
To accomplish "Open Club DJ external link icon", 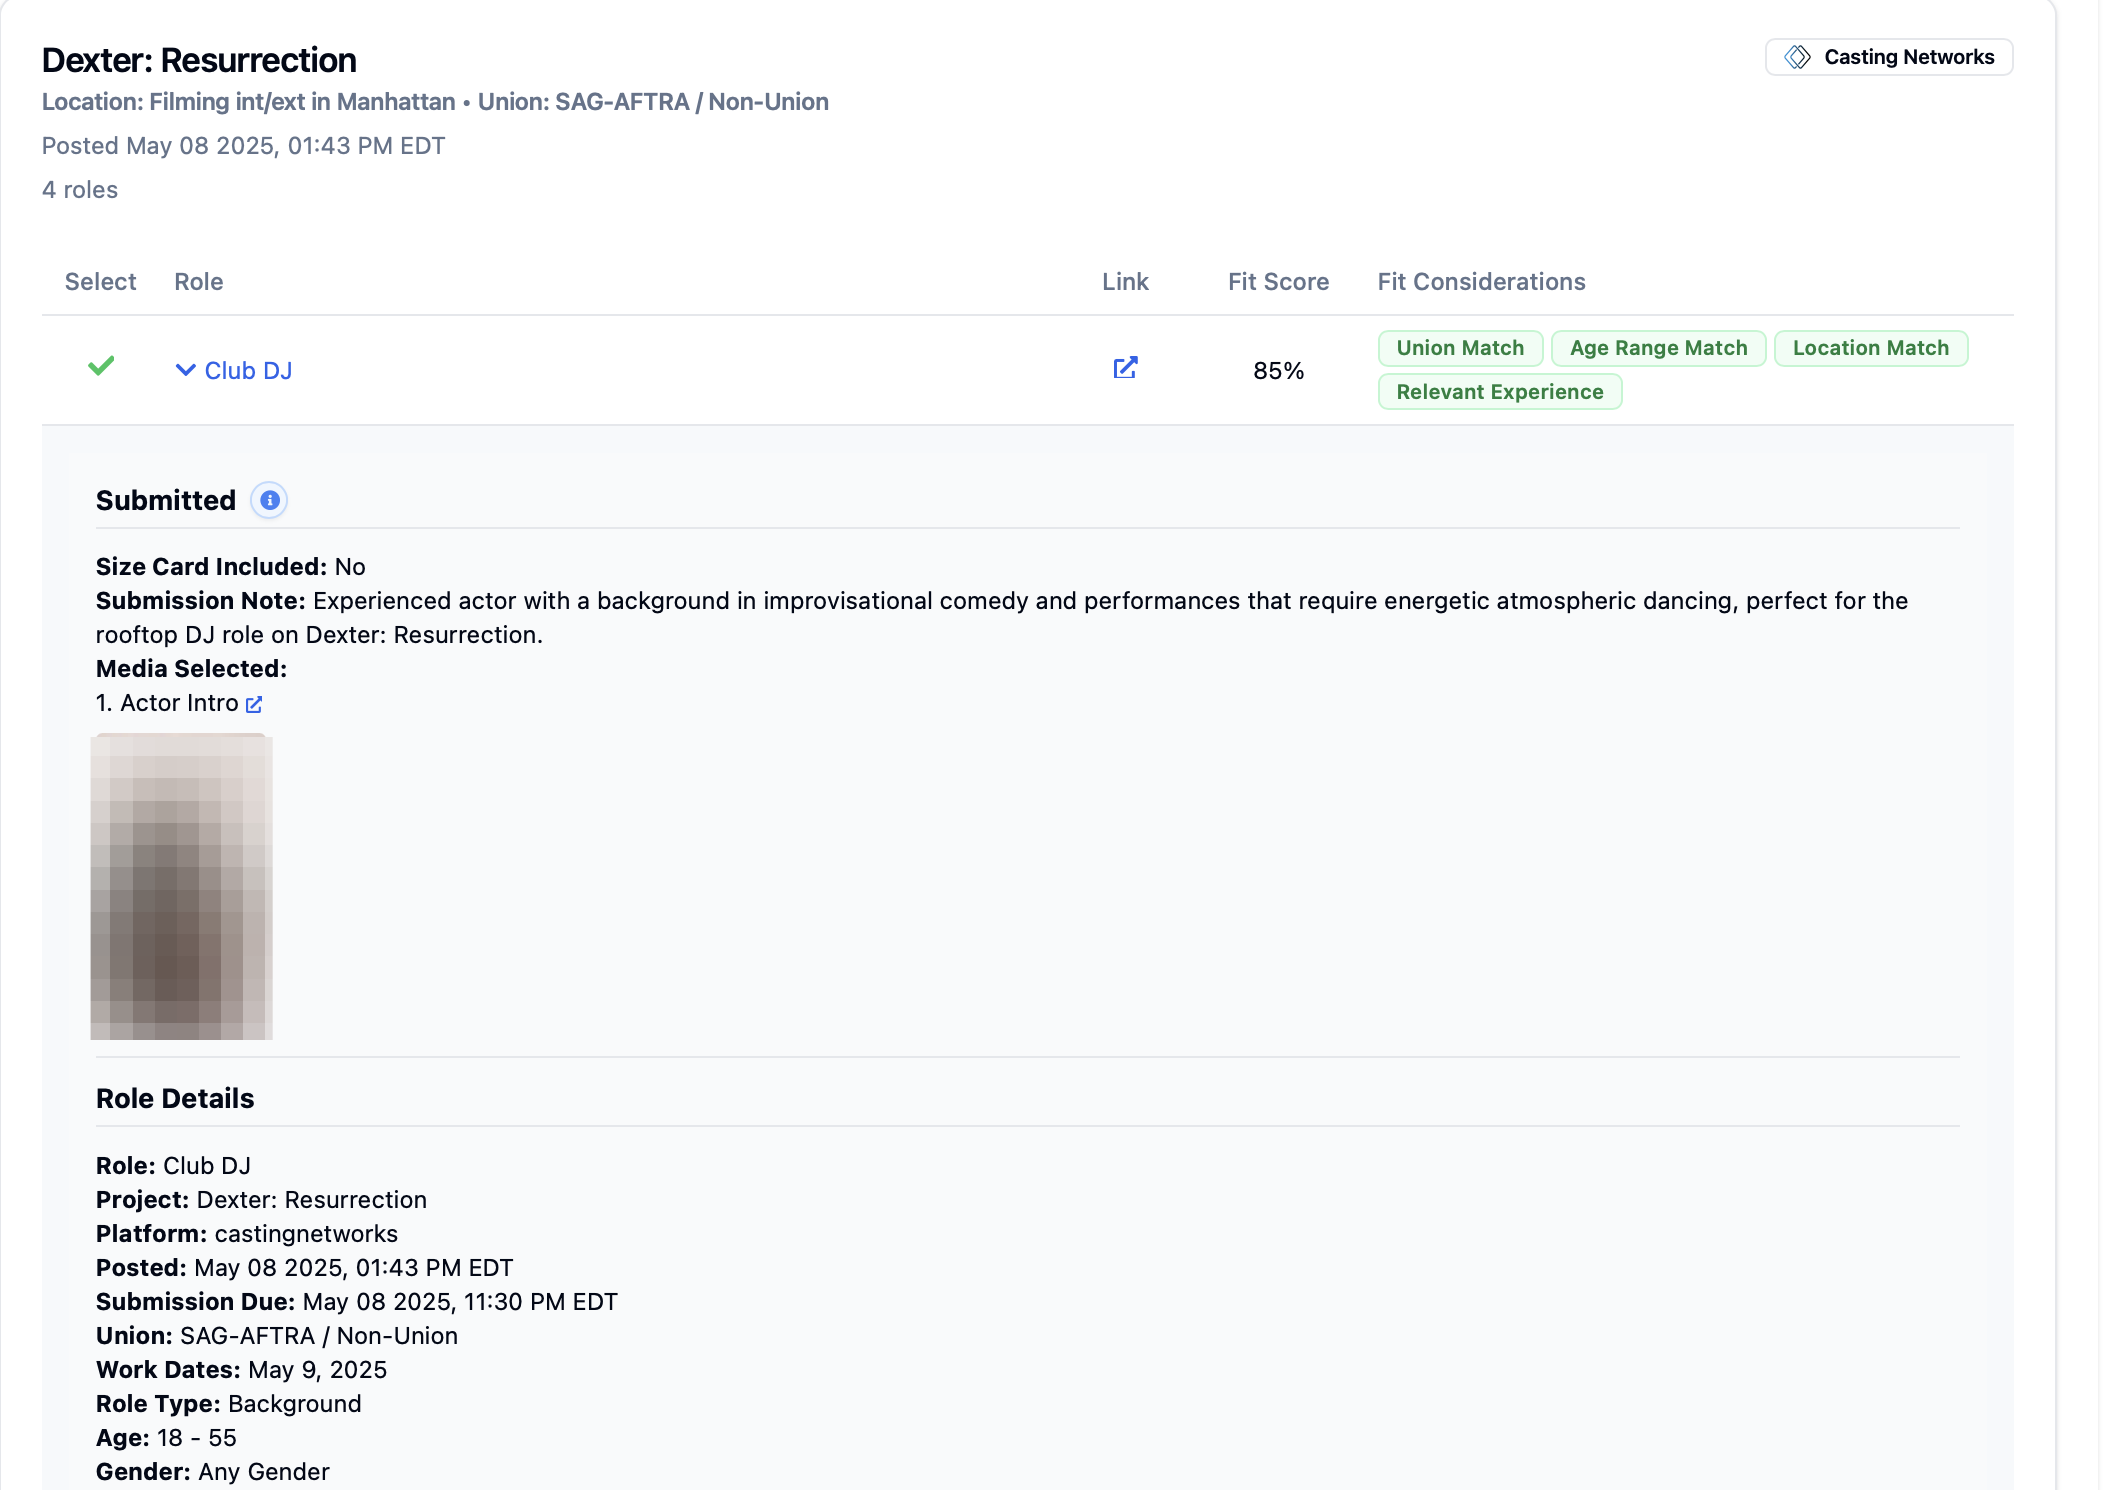I will coord(1125,368).
